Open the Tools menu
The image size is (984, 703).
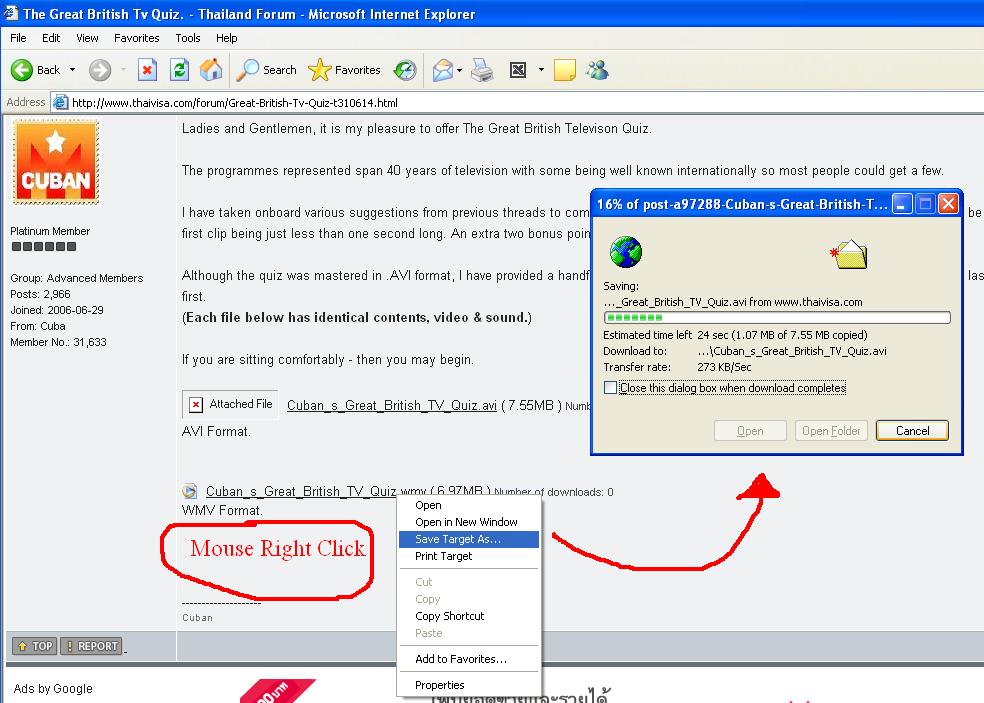click(188, 38)
